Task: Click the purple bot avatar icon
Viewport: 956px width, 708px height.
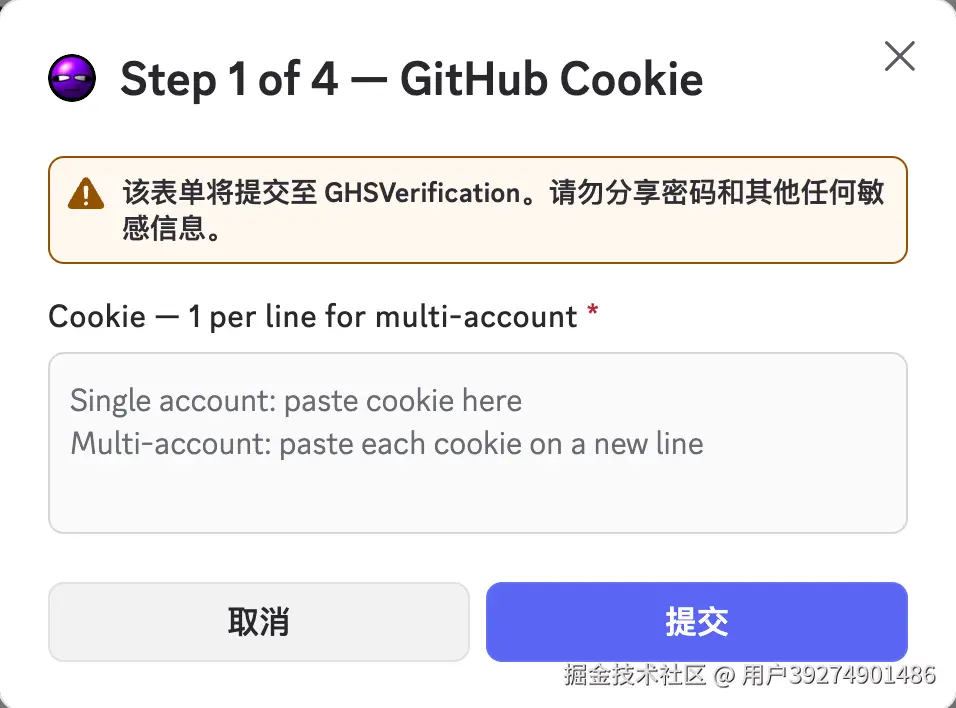Action: point(72,78)
